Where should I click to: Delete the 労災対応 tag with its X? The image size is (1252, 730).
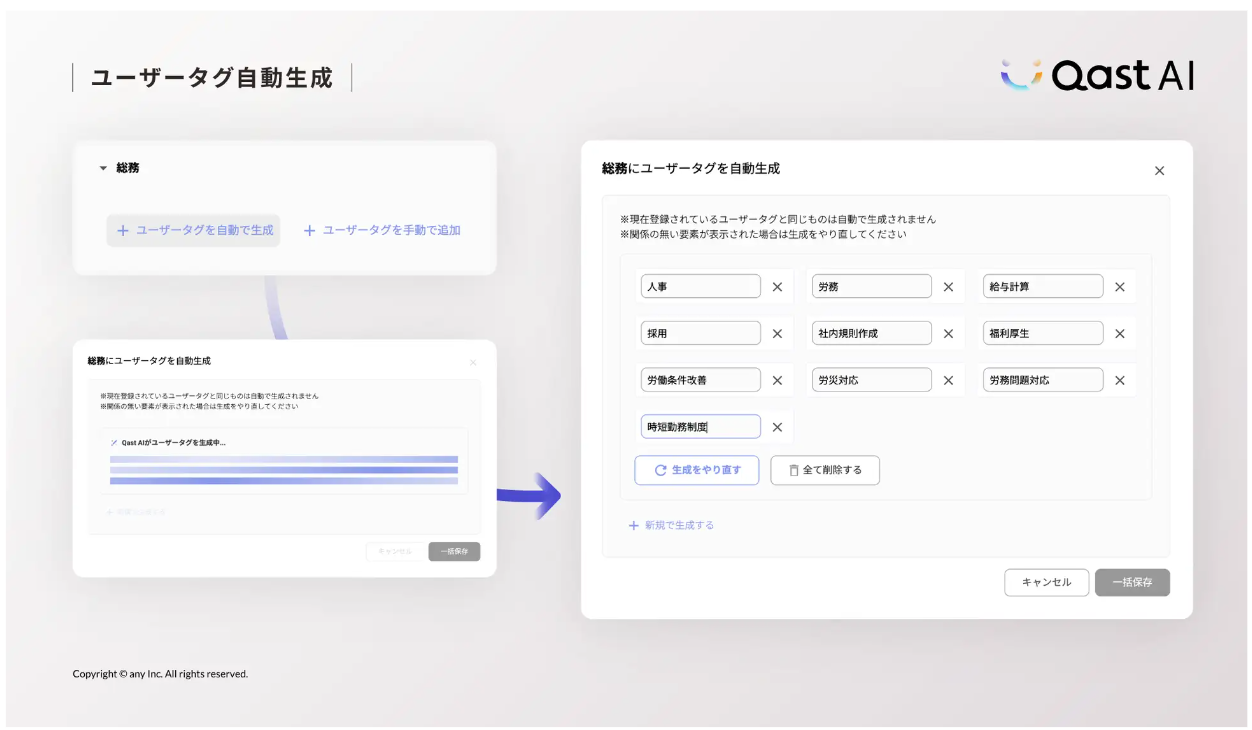[x=948, y=380]
